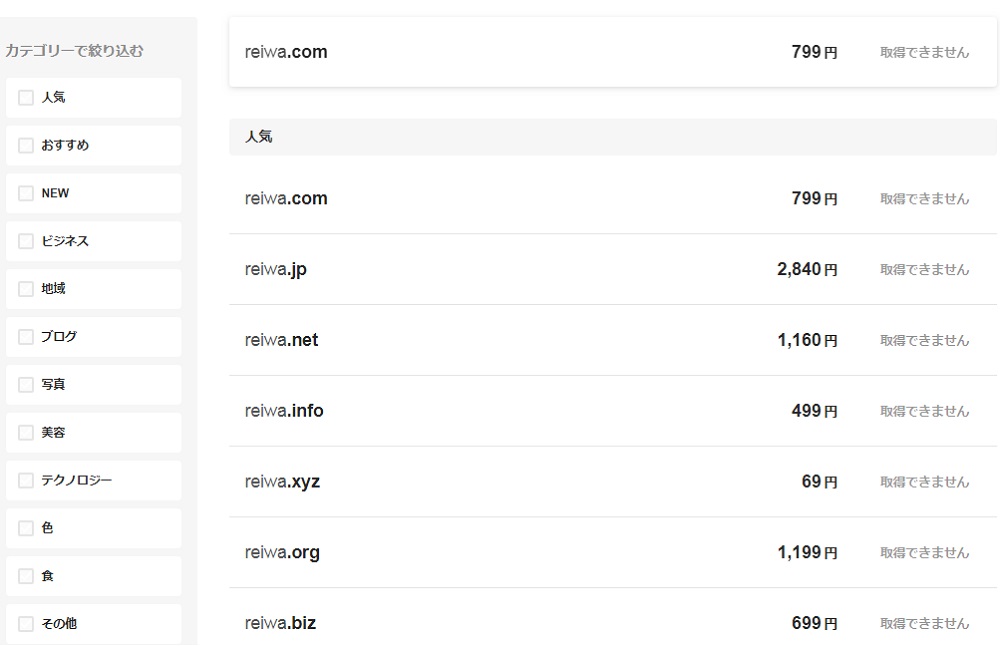Check the ブログ filter checkbox
The width and height of the screenshot is (1000, 646).
(x=26, y=337)
